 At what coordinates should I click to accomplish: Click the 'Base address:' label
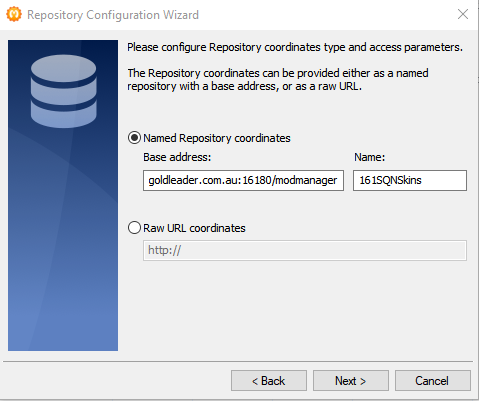[x=177, y=157]
